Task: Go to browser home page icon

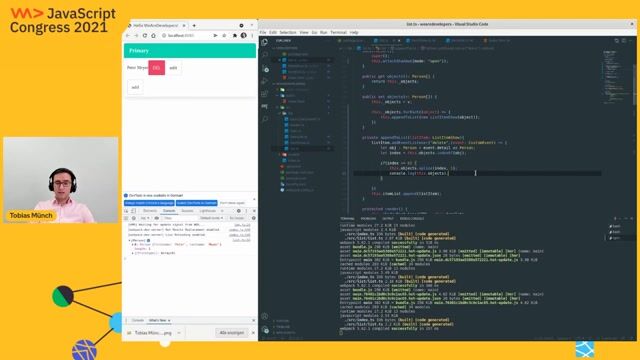Action: point(153,36)
